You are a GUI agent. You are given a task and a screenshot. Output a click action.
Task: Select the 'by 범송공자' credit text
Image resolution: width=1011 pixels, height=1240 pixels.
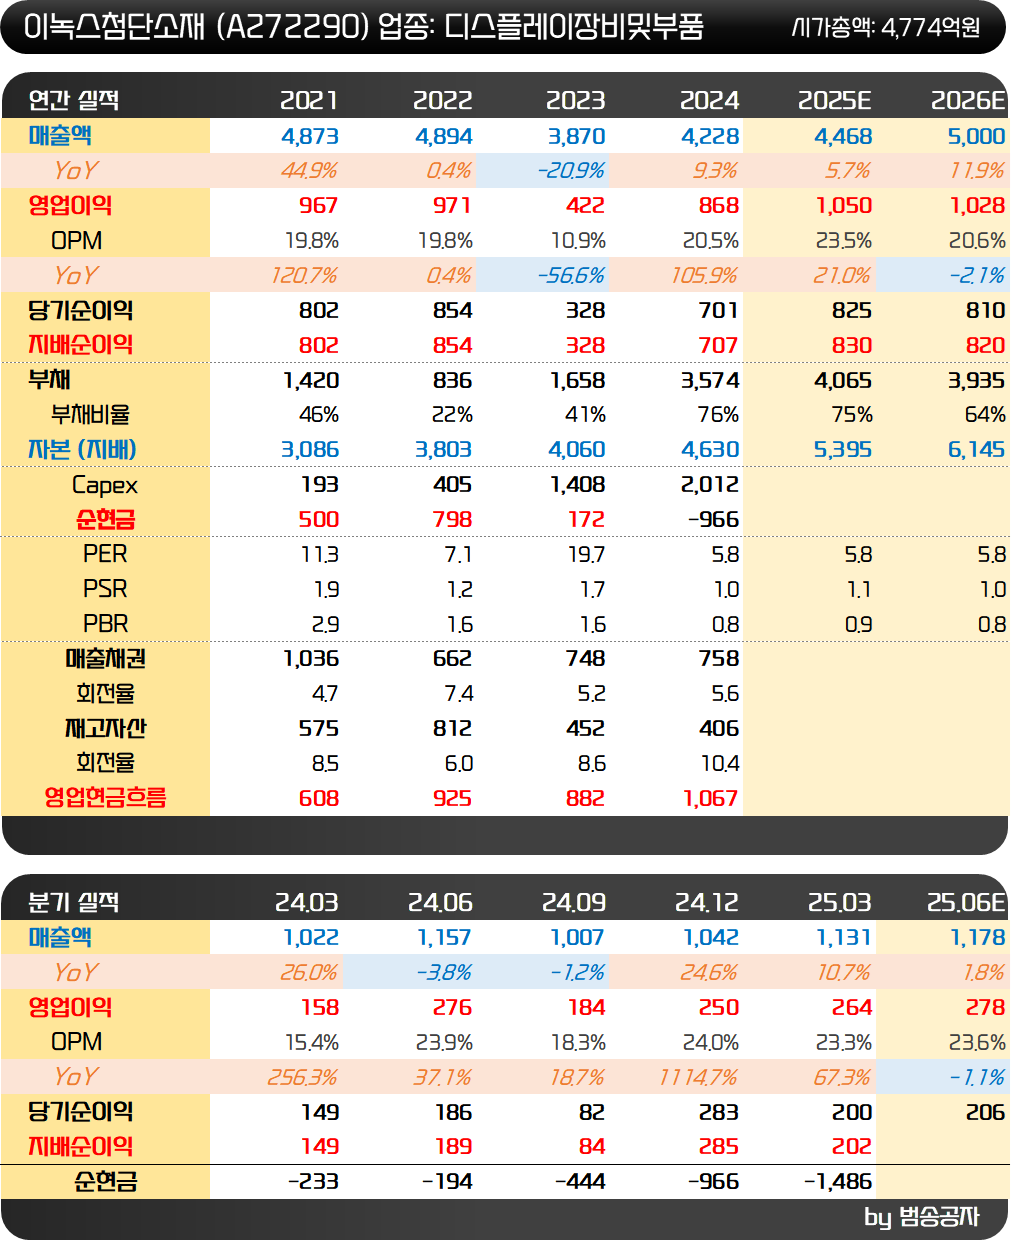point(922,1217)
